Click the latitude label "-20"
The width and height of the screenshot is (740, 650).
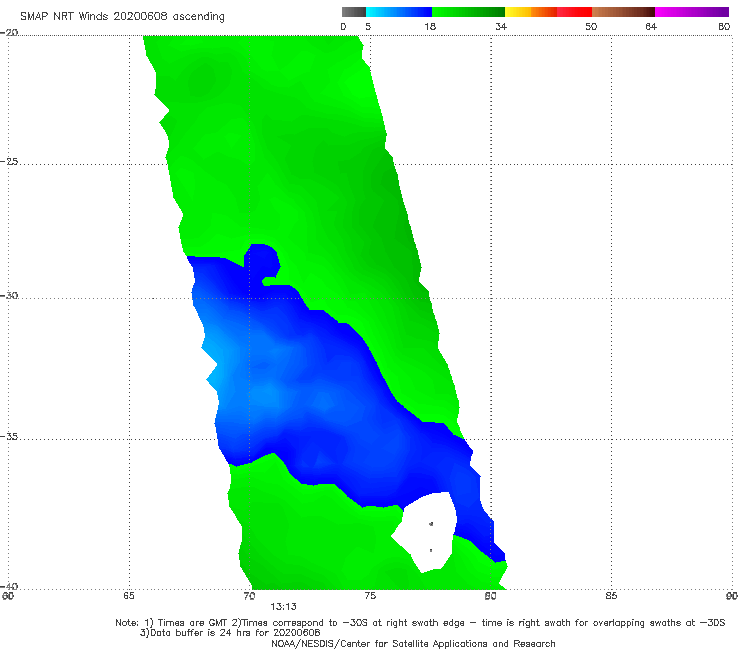click(9, 32)
